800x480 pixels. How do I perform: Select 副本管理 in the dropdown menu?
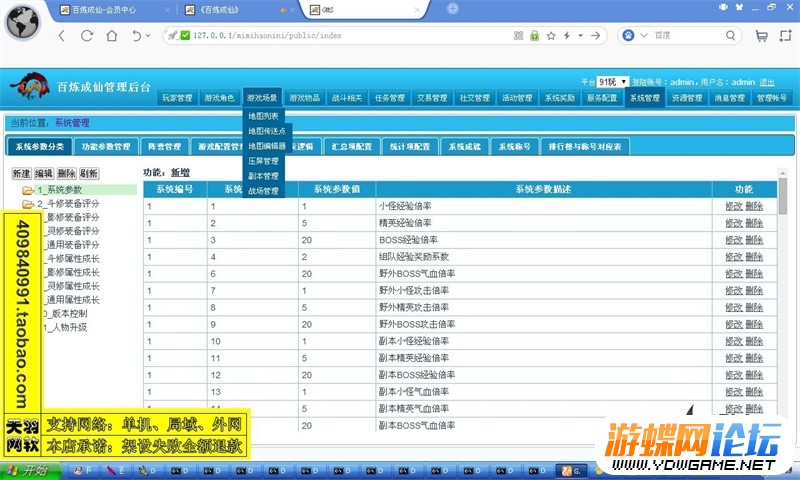[263, 176]
